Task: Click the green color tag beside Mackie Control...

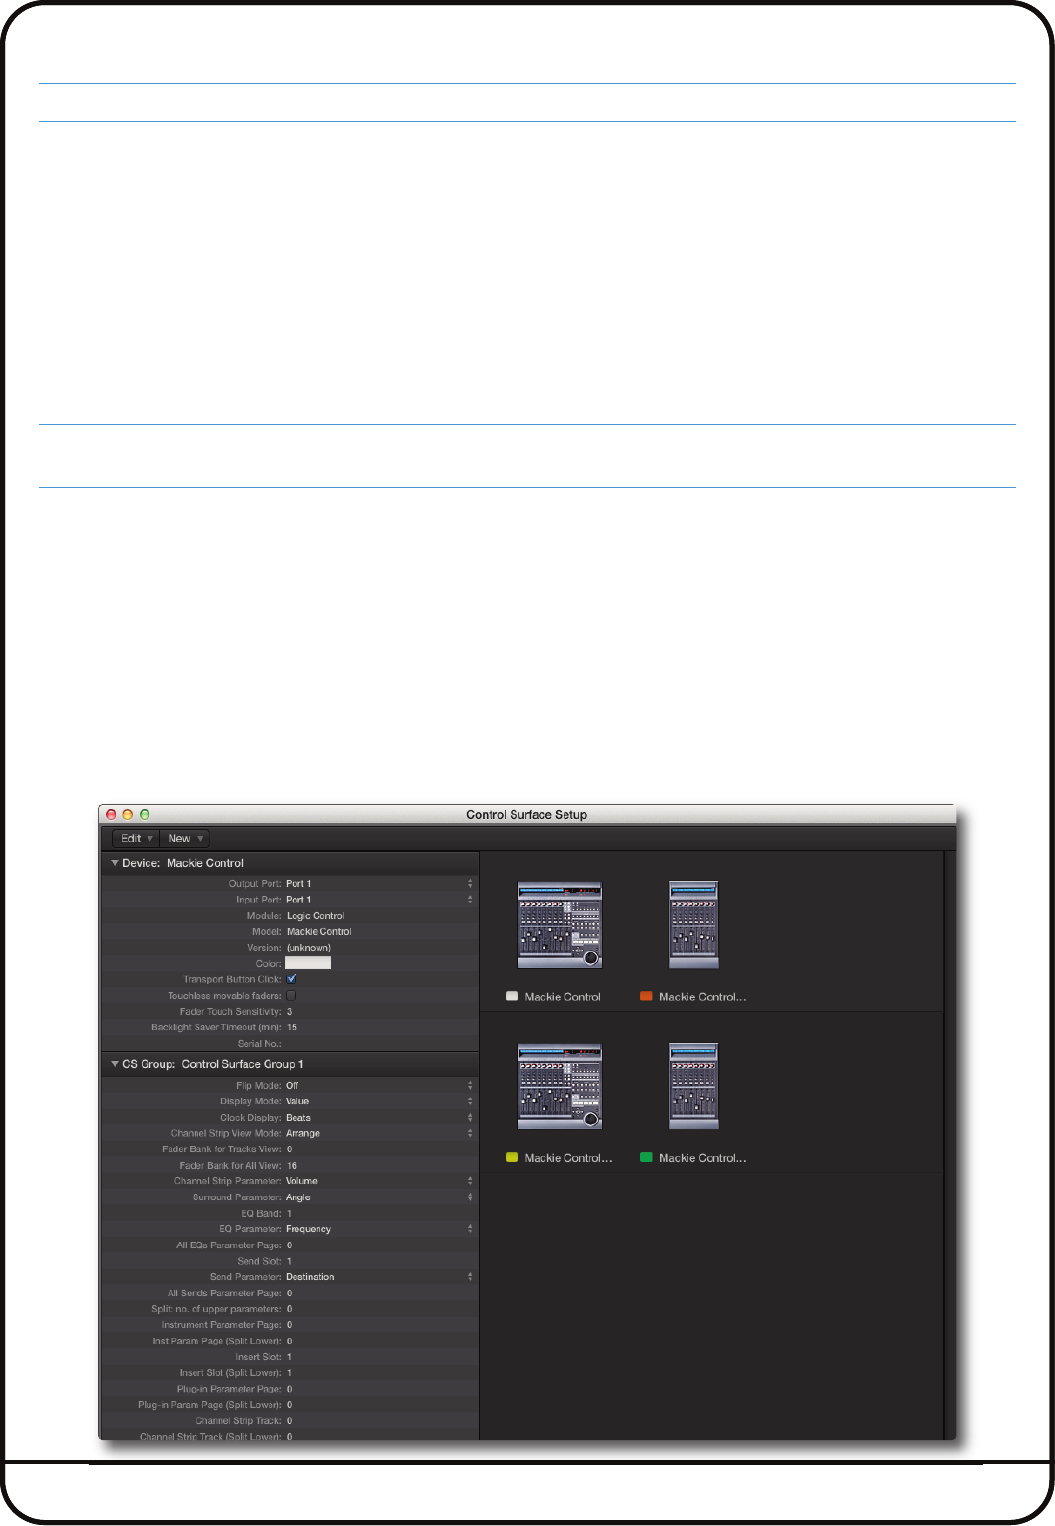Action: [646, 1157]
